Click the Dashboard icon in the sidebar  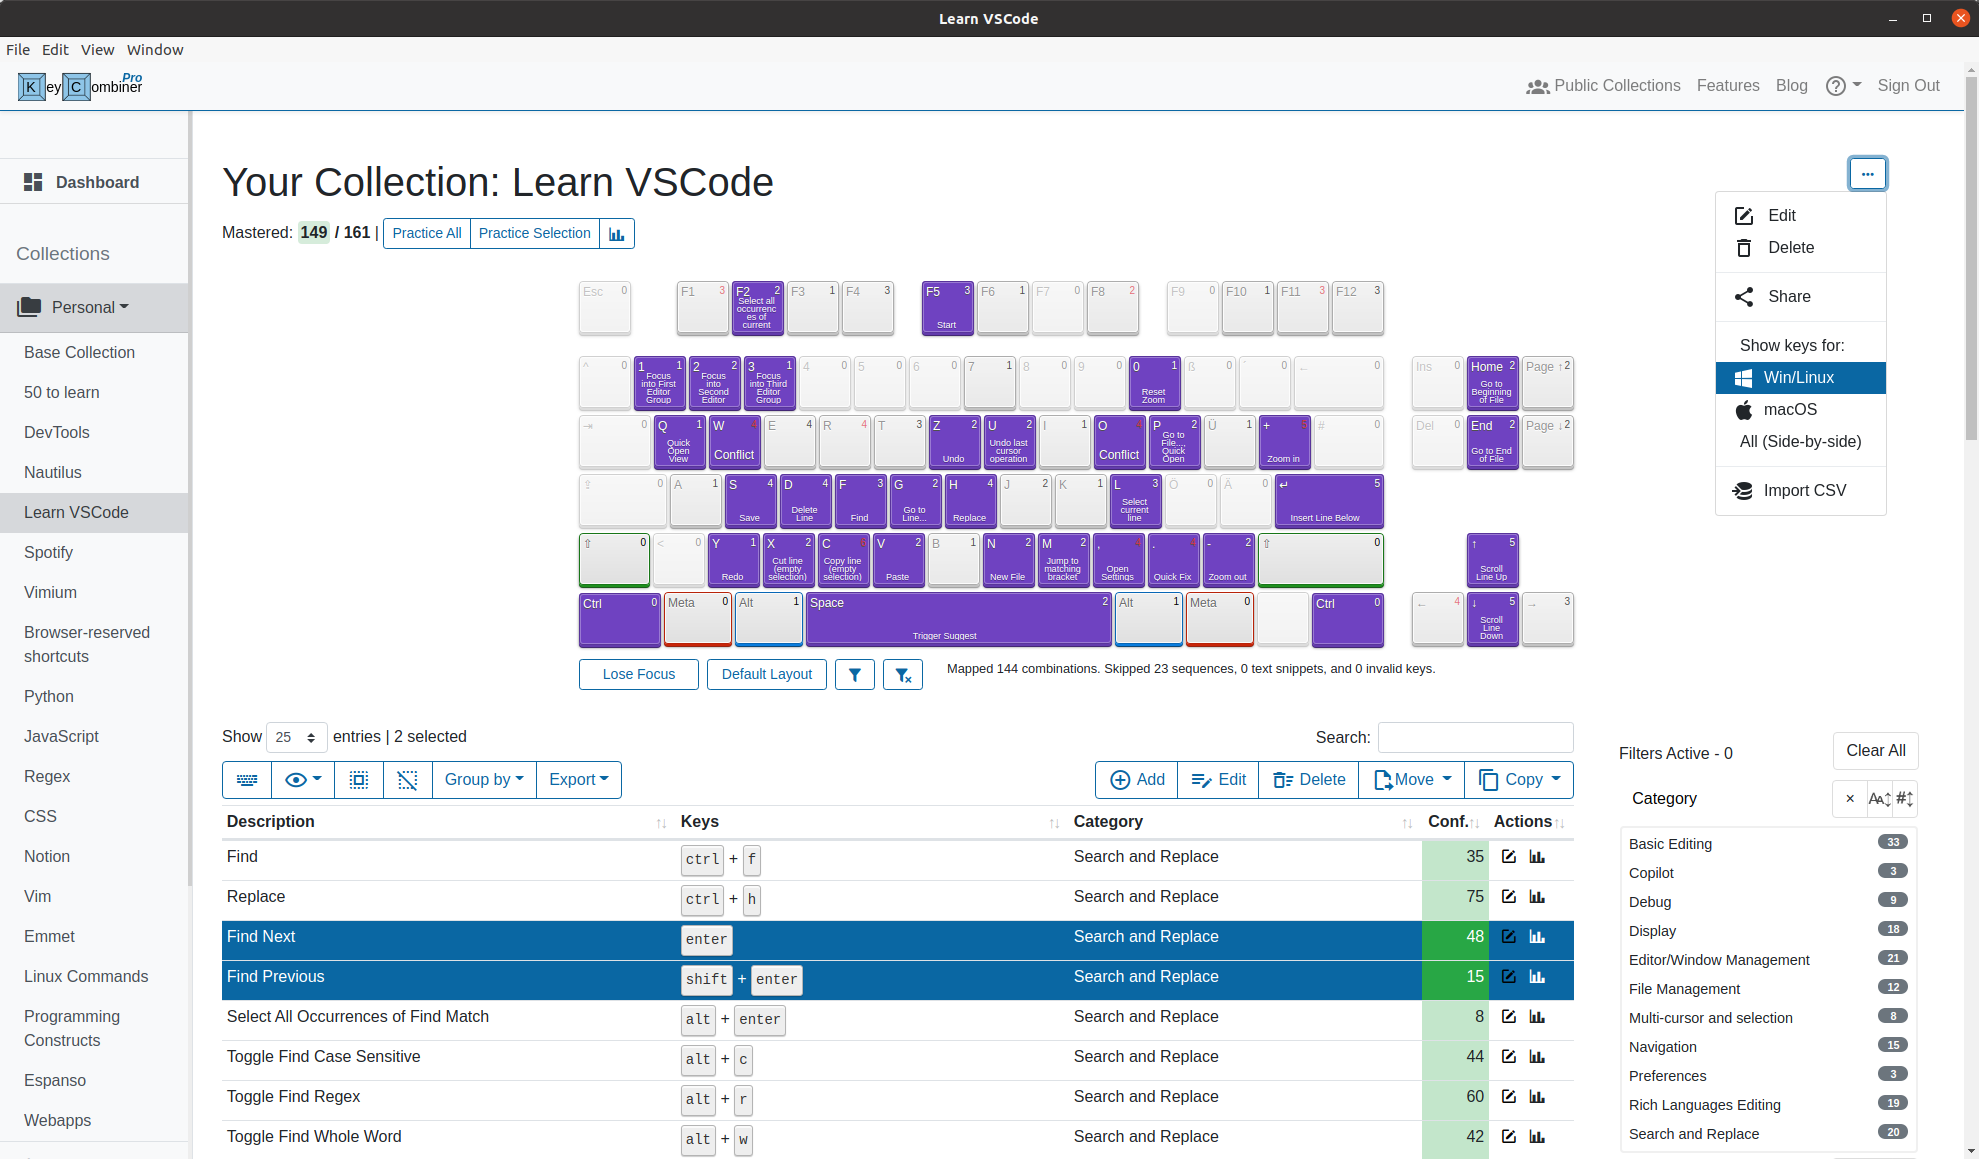point(32,181)
